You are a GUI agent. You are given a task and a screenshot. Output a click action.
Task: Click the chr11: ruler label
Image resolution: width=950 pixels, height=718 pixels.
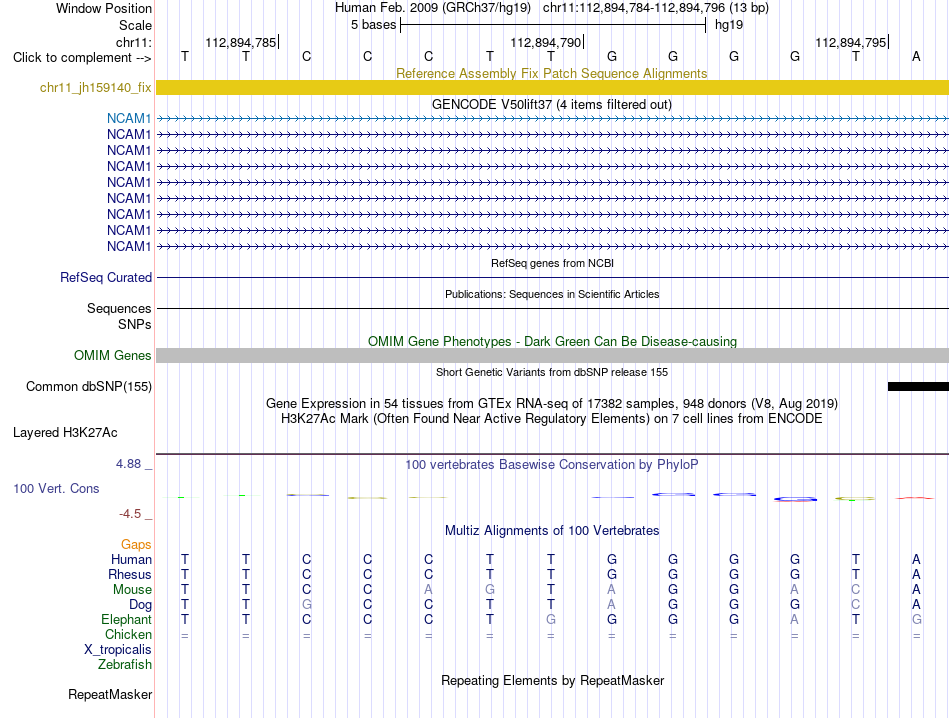pyautogui.click(x=134, y=42)
